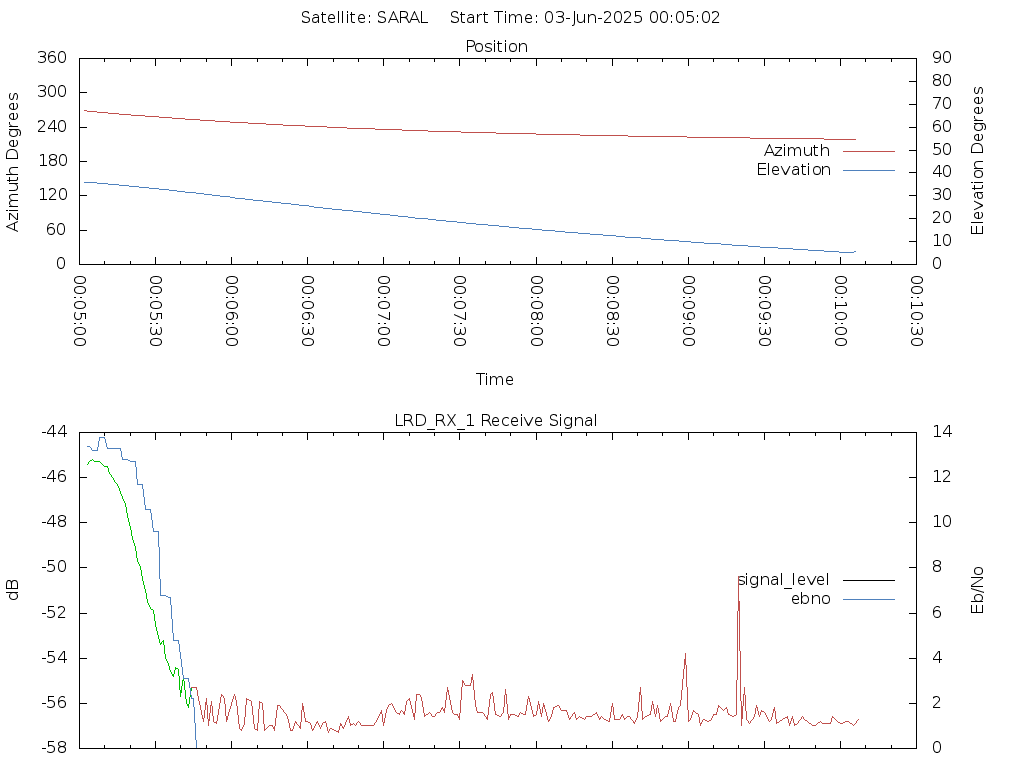
Task: Click the 00:05:30 time tick label
Action: coord(155,311)
